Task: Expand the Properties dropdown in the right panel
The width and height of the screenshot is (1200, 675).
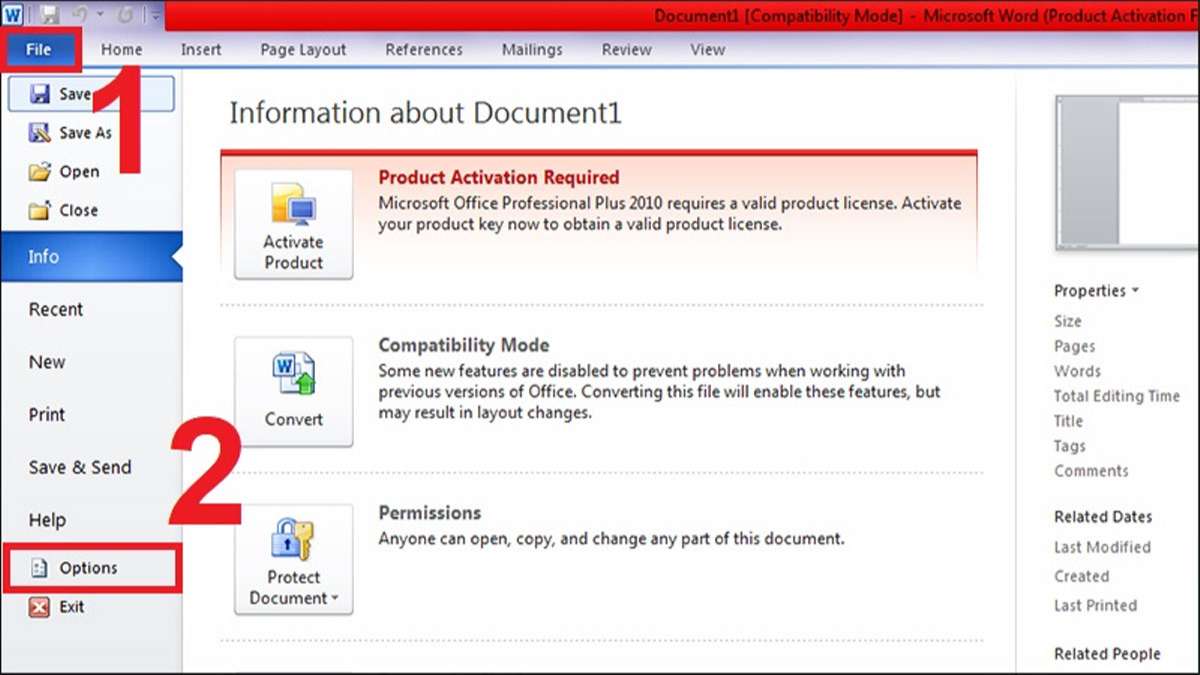Action: (1134, 290)
